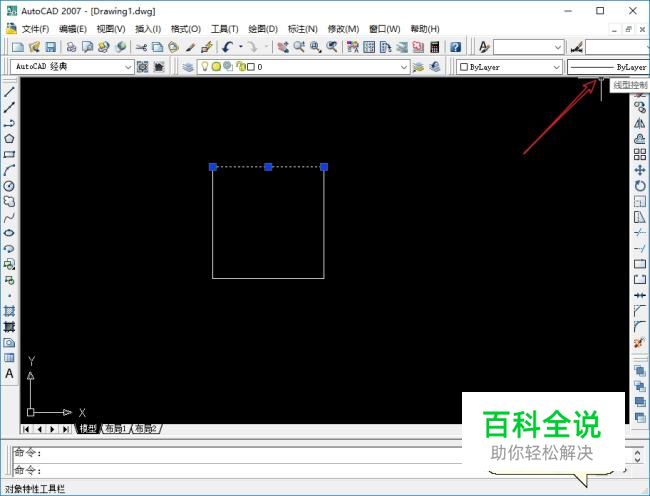Image resolution: width=650 pixels, height=496 pixels.
Task: Open the 格式(O) menu
Action: [x=186, y=29]
